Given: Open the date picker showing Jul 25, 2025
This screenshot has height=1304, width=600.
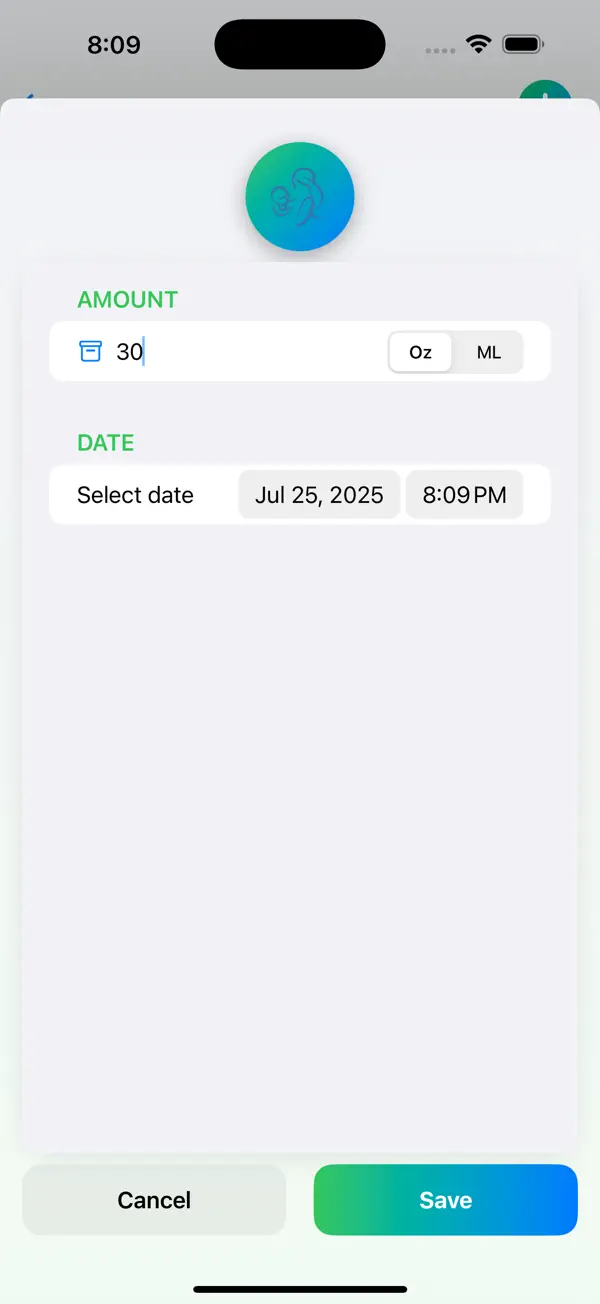Looking at the screenshot, I should (319, 494).
